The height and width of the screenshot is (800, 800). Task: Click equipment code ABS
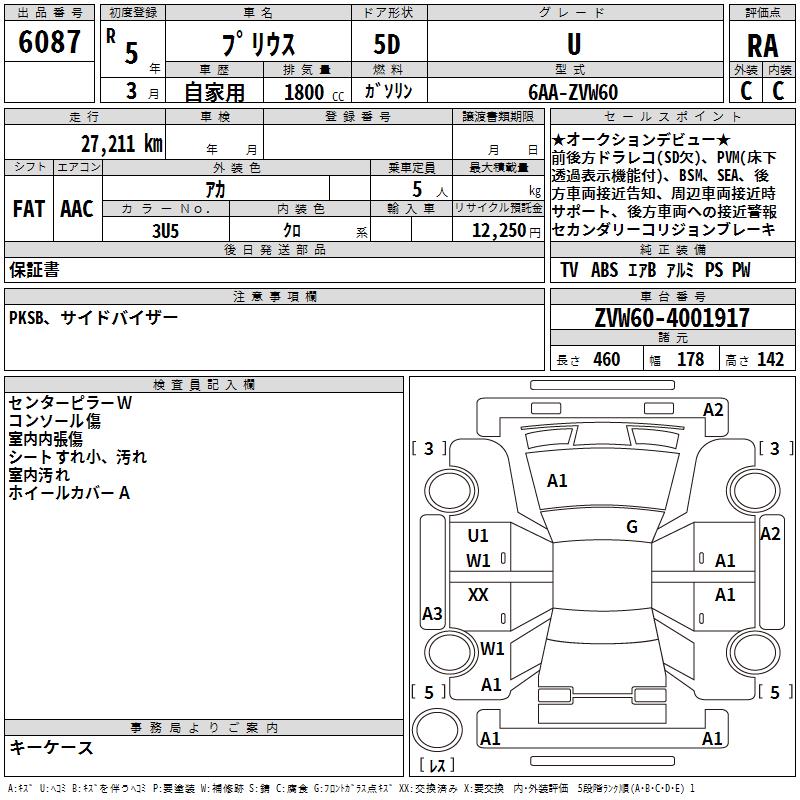pos(604,270)
